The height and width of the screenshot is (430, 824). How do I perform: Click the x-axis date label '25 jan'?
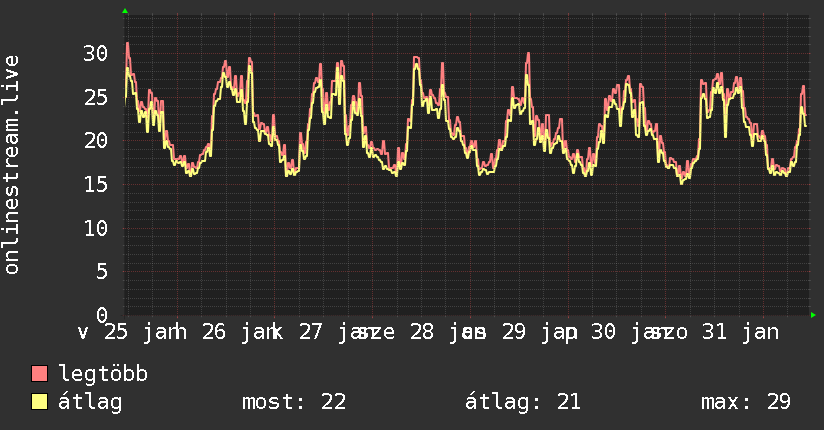point(142,332)
